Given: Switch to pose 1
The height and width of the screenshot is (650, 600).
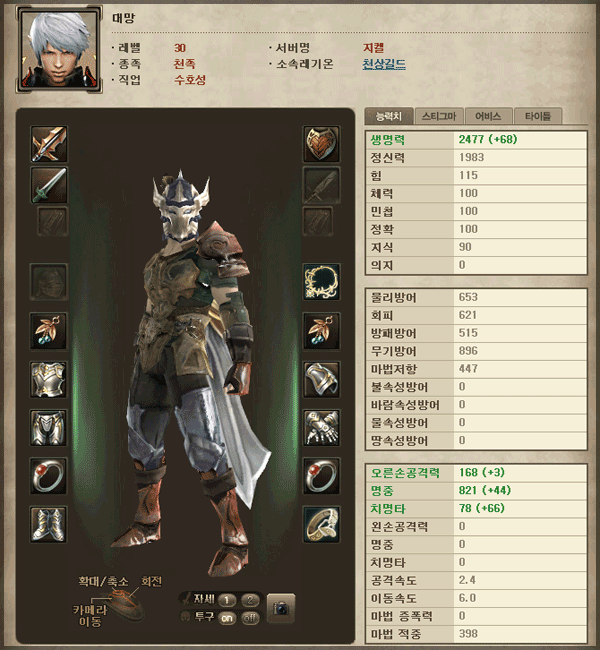Looking at the screenshot, I should tap(227, 600).
